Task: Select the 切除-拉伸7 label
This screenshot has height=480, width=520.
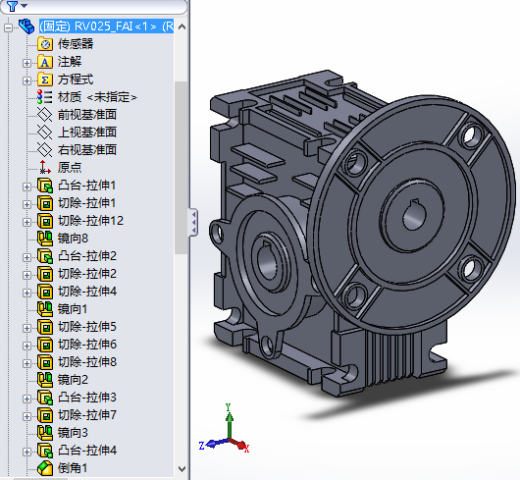Action: pos(87,415)
